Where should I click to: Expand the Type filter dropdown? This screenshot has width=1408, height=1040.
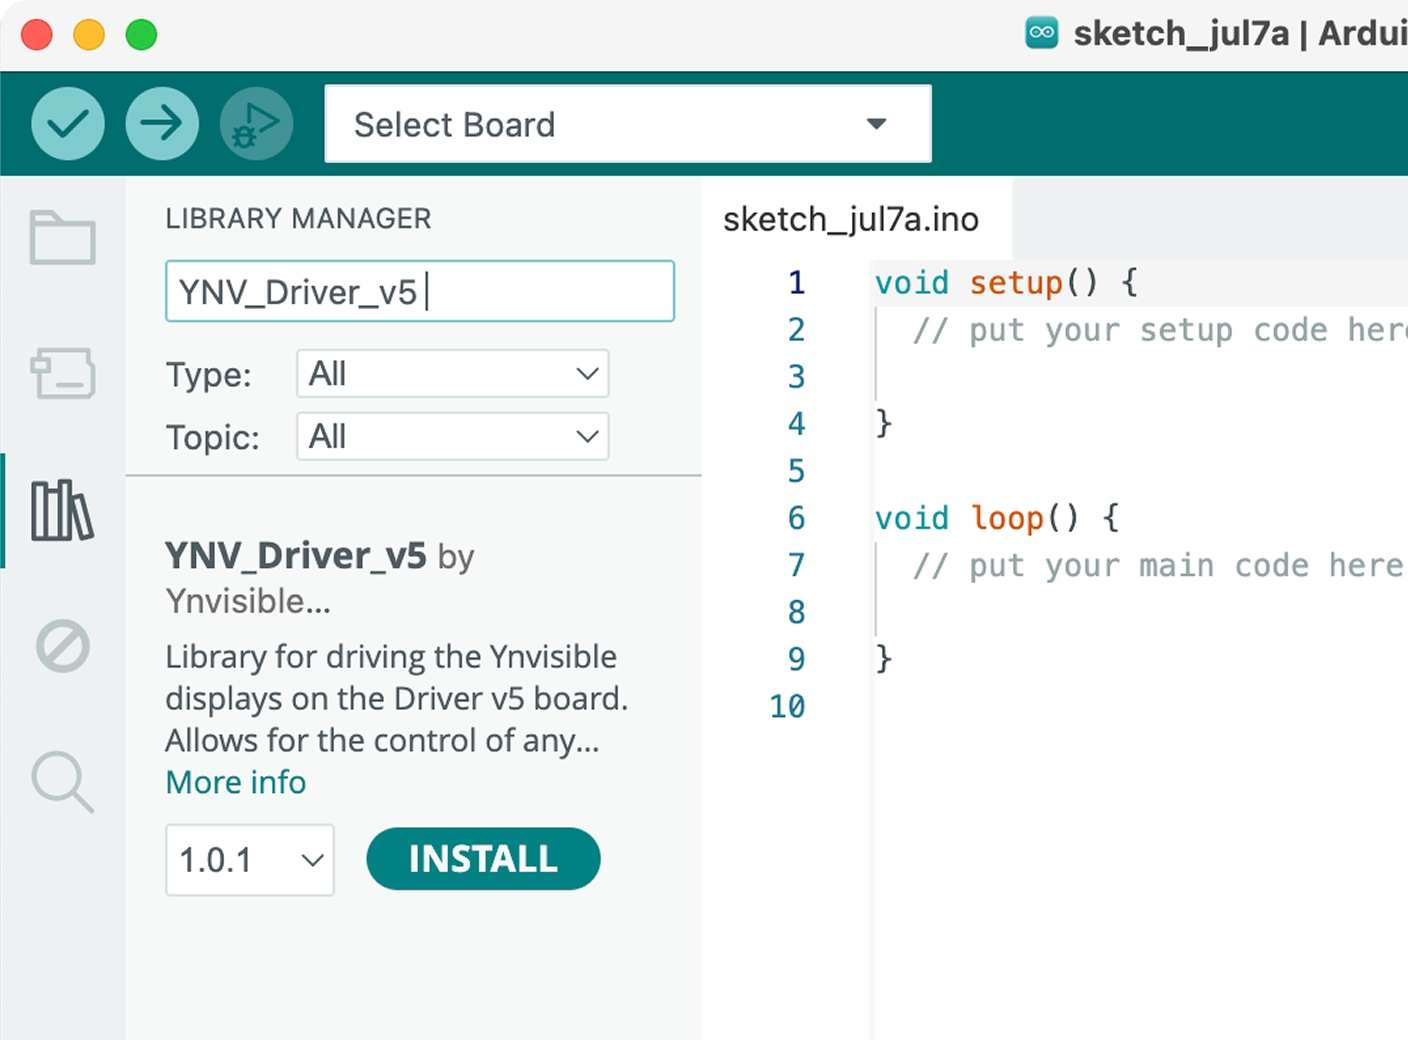(x=453, y=374)
